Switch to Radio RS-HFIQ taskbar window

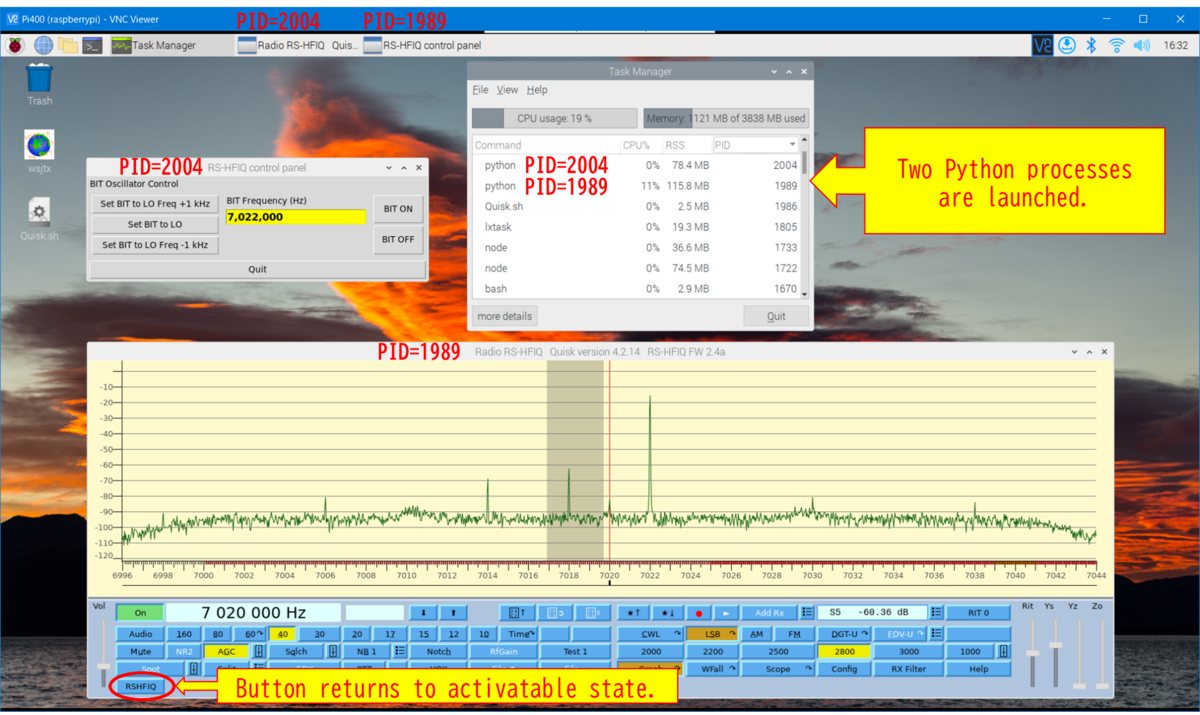click(297, 45)
